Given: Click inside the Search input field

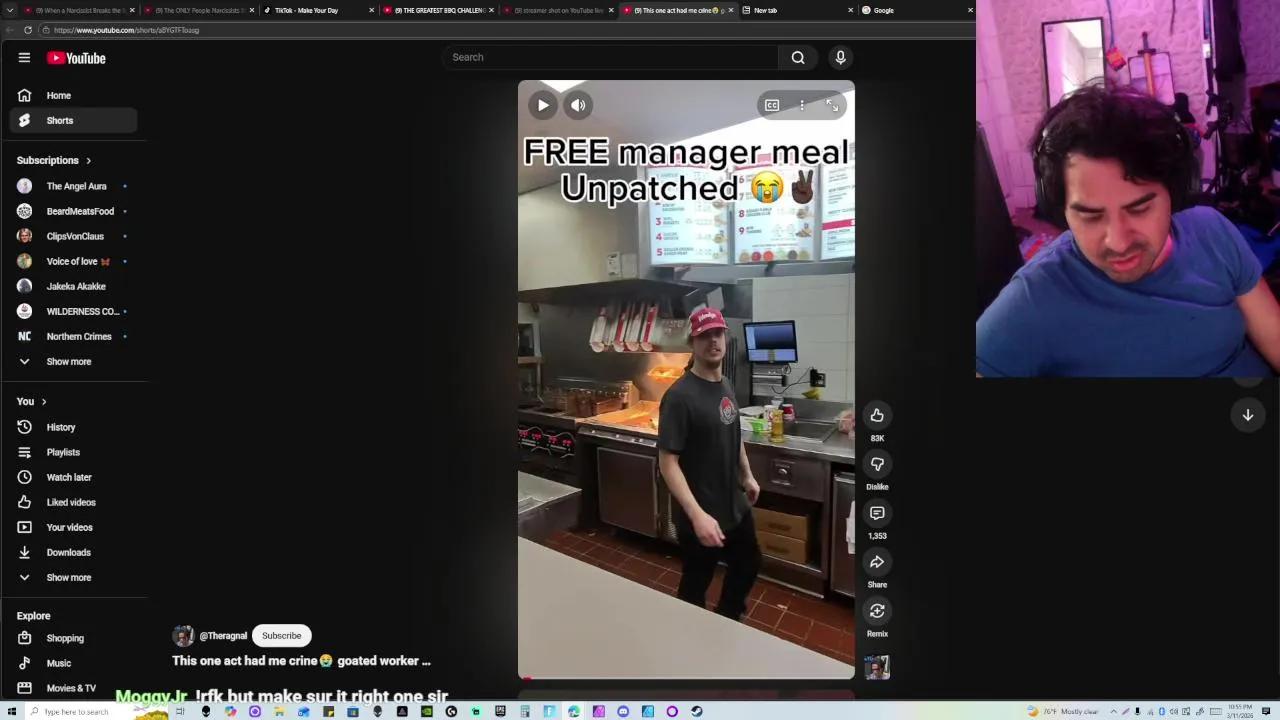Looking at the screenshot, I should 611,57.
